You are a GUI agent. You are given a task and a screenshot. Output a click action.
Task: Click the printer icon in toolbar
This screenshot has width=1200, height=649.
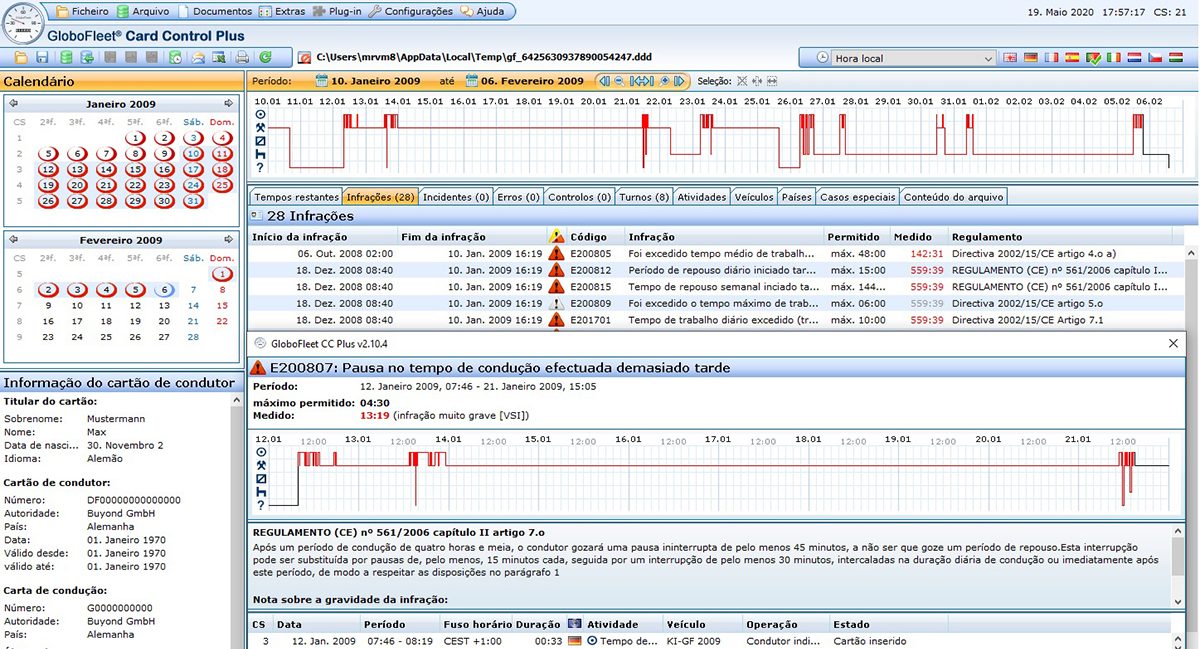pyautogui.click(x=241, y=57)
